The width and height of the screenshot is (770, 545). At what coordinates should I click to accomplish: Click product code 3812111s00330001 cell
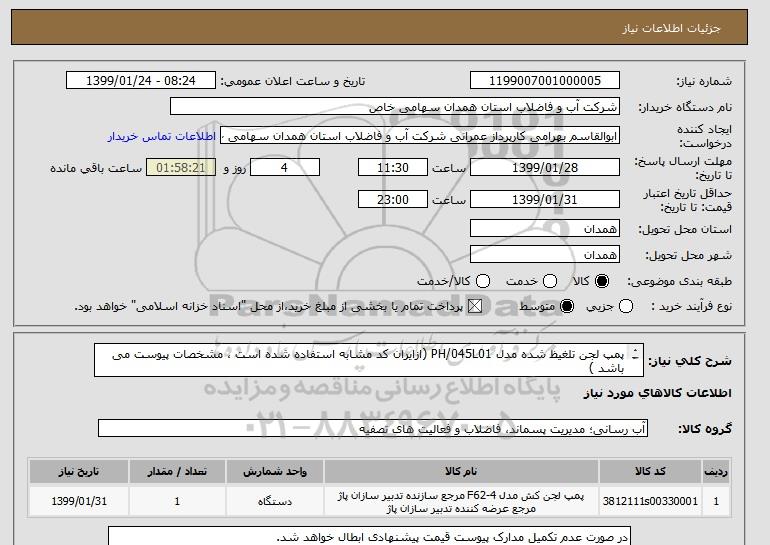(650, 501)
